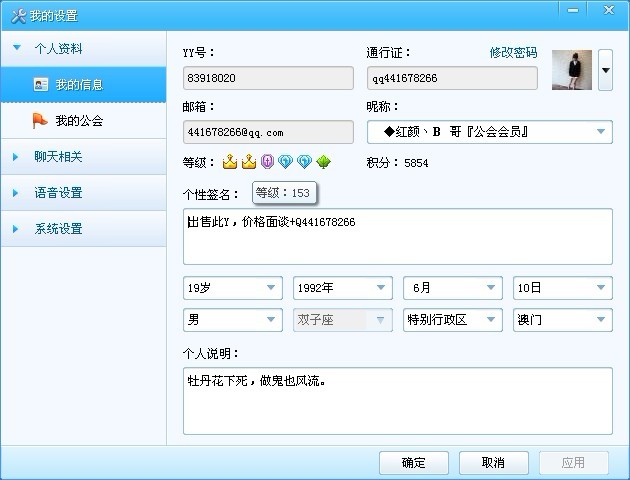630x480 pixels.
Task: Click the YY号 field showing 83918020
Action: 268,78
